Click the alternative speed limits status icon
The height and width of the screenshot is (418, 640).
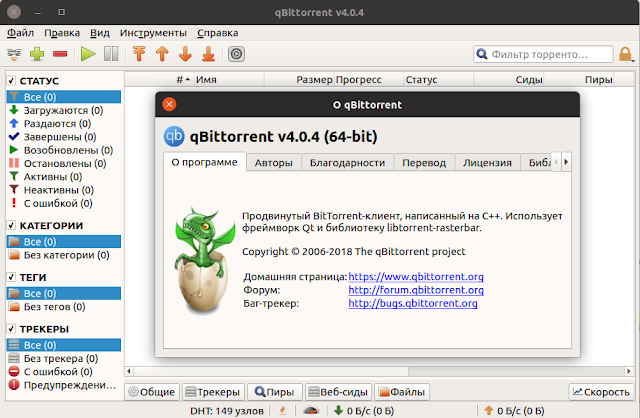311,411
